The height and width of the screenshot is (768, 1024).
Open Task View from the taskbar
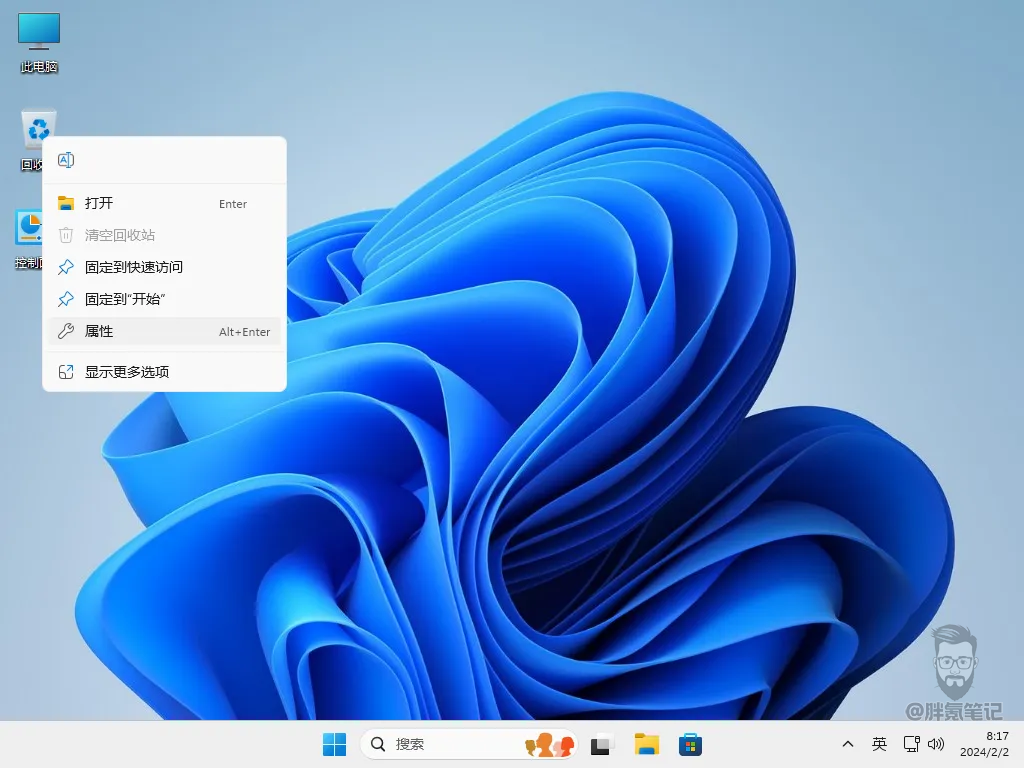pos(602,744)
